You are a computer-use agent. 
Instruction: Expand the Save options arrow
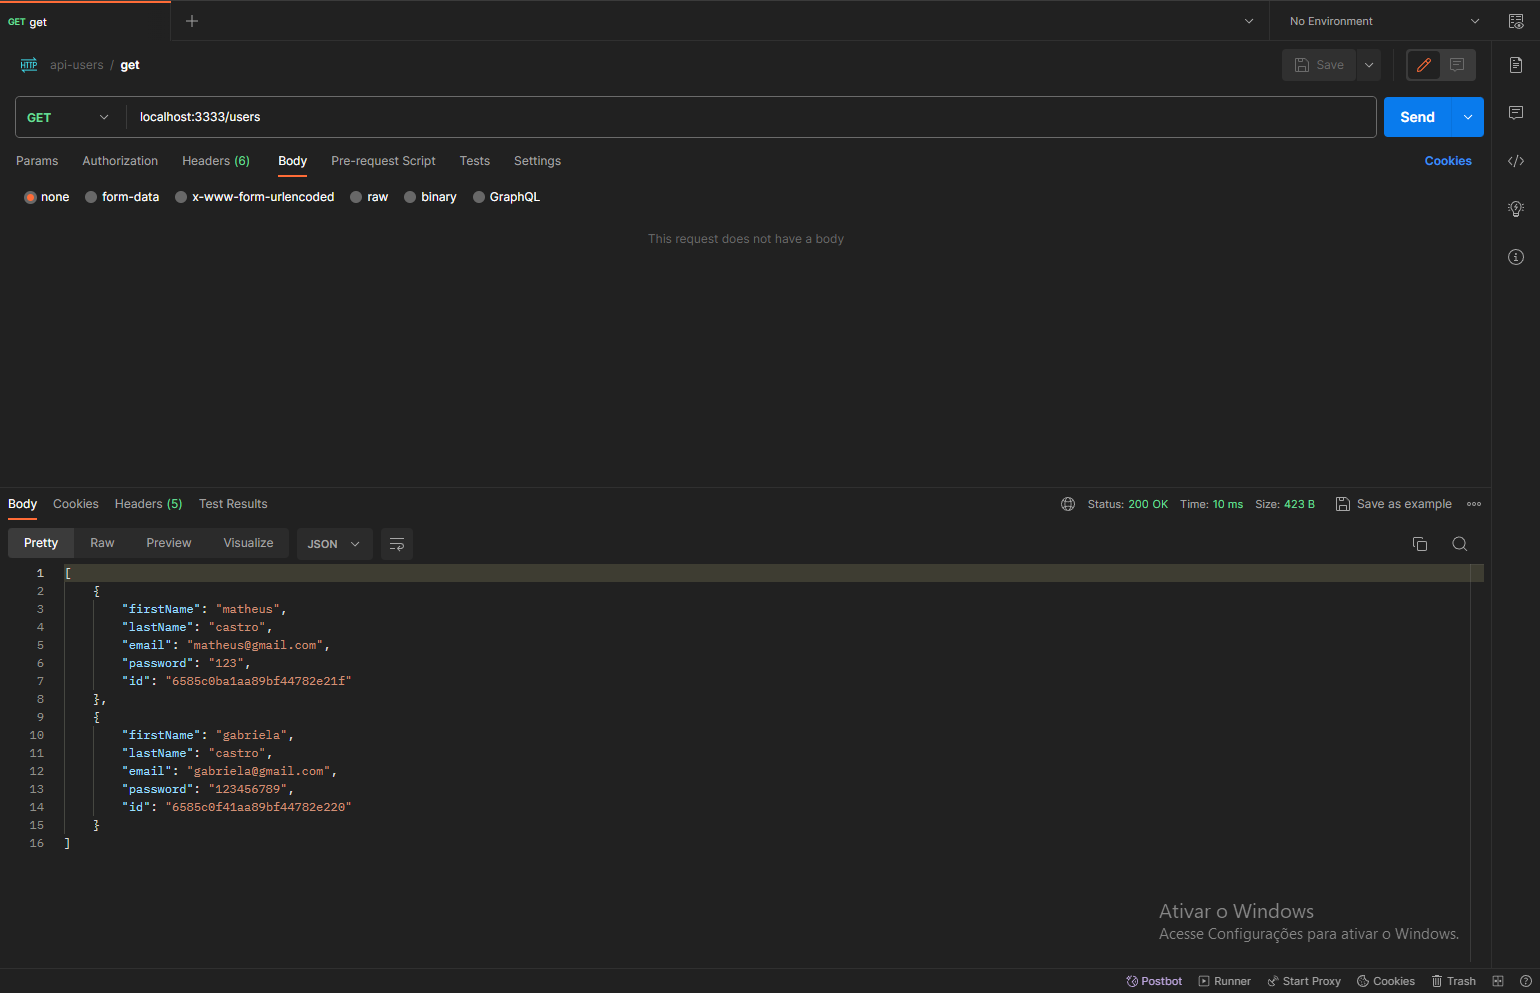(x=1369, y=65)
